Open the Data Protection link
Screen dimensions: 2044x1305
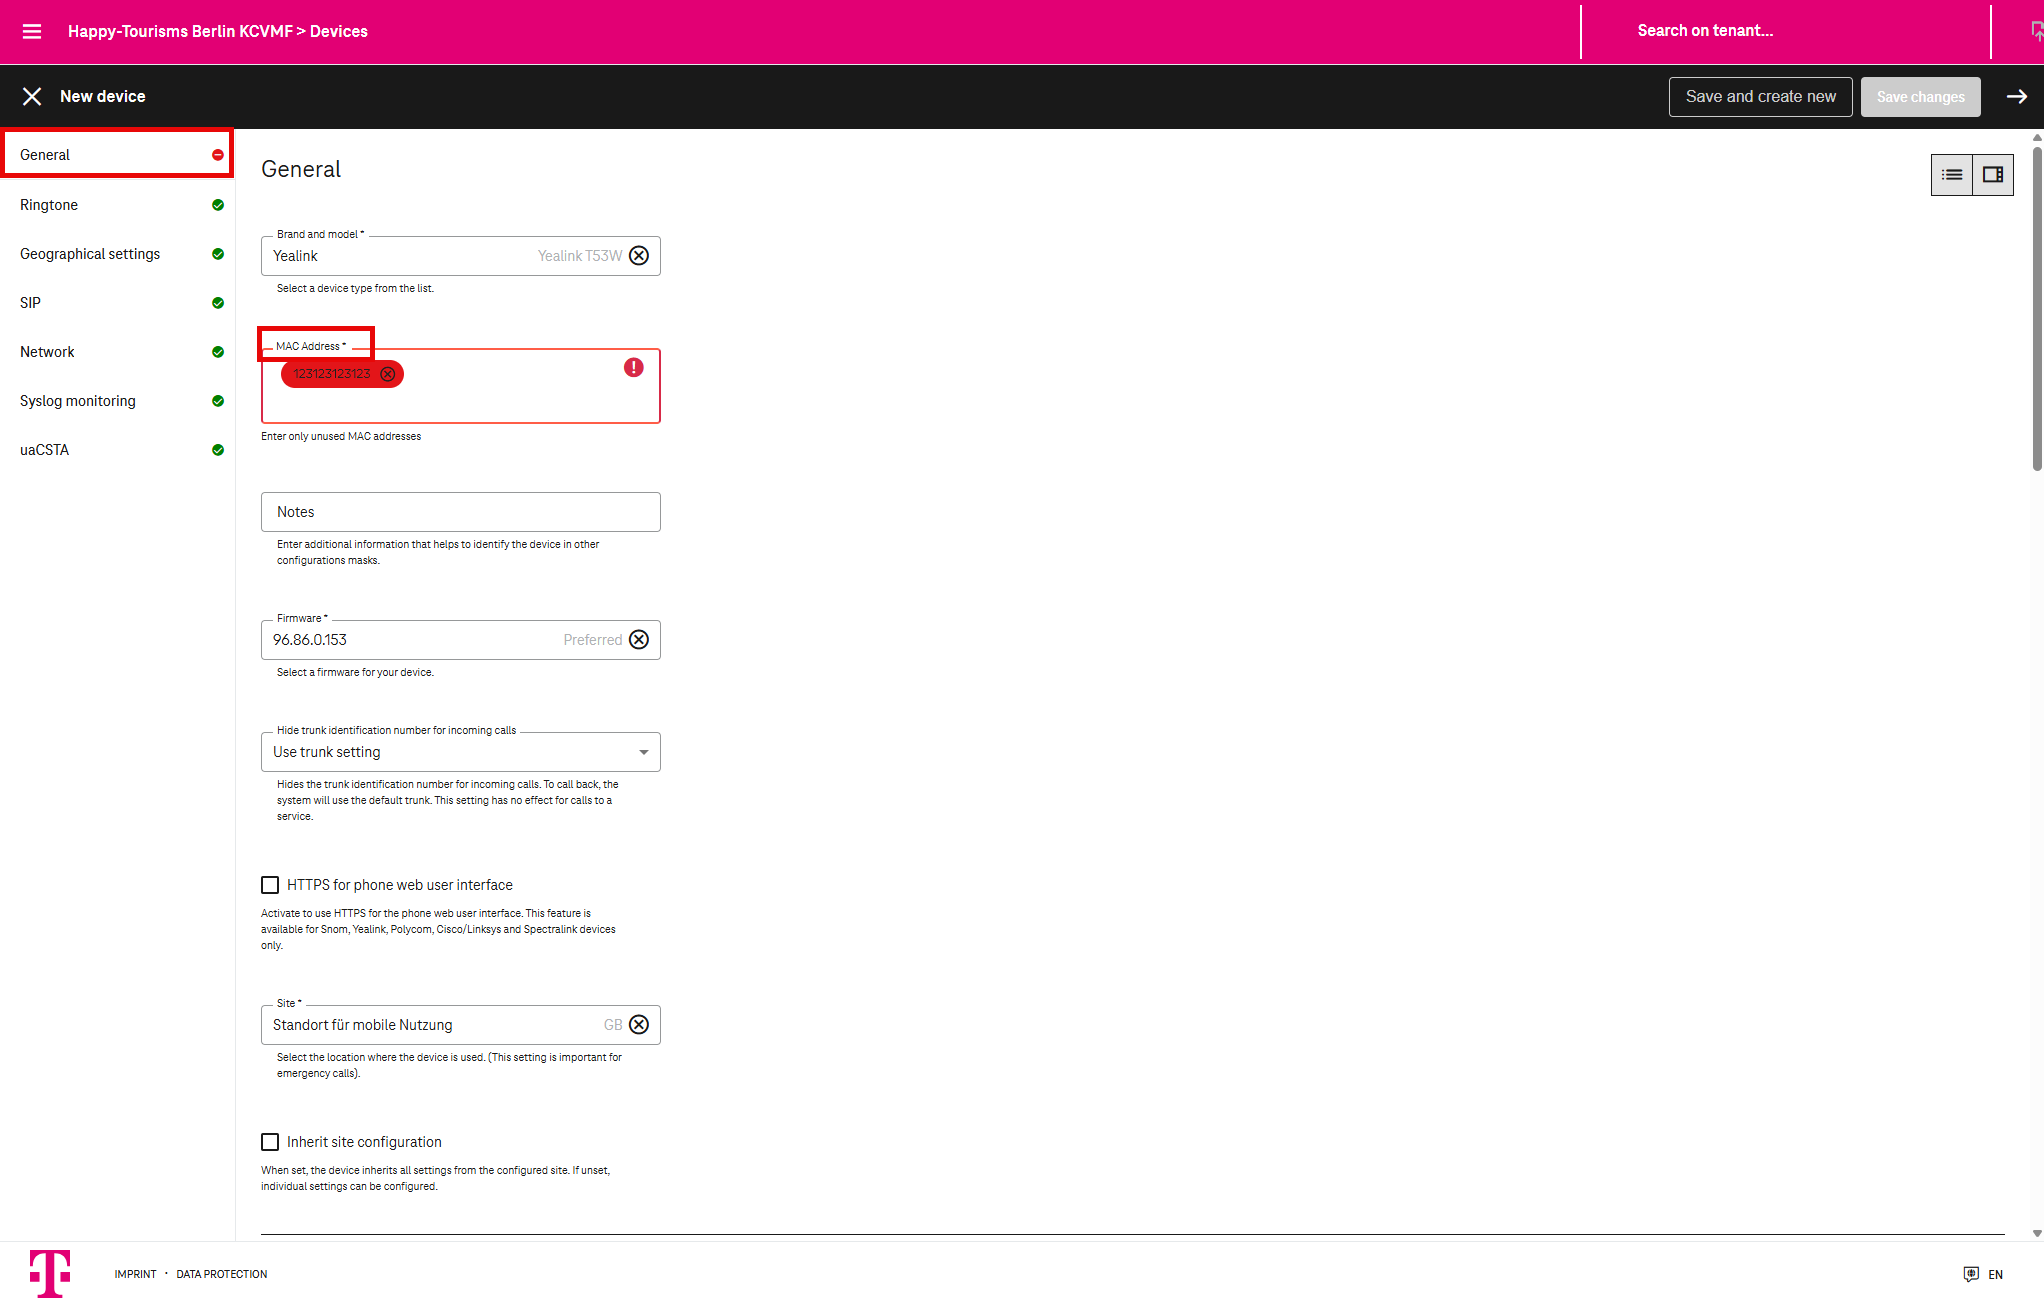[x=222, y=1274]
